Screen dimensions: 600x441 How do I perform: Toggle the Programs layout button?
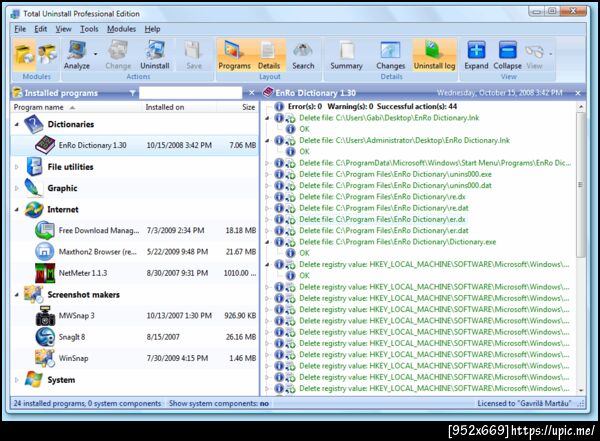[x=235, y=55]
